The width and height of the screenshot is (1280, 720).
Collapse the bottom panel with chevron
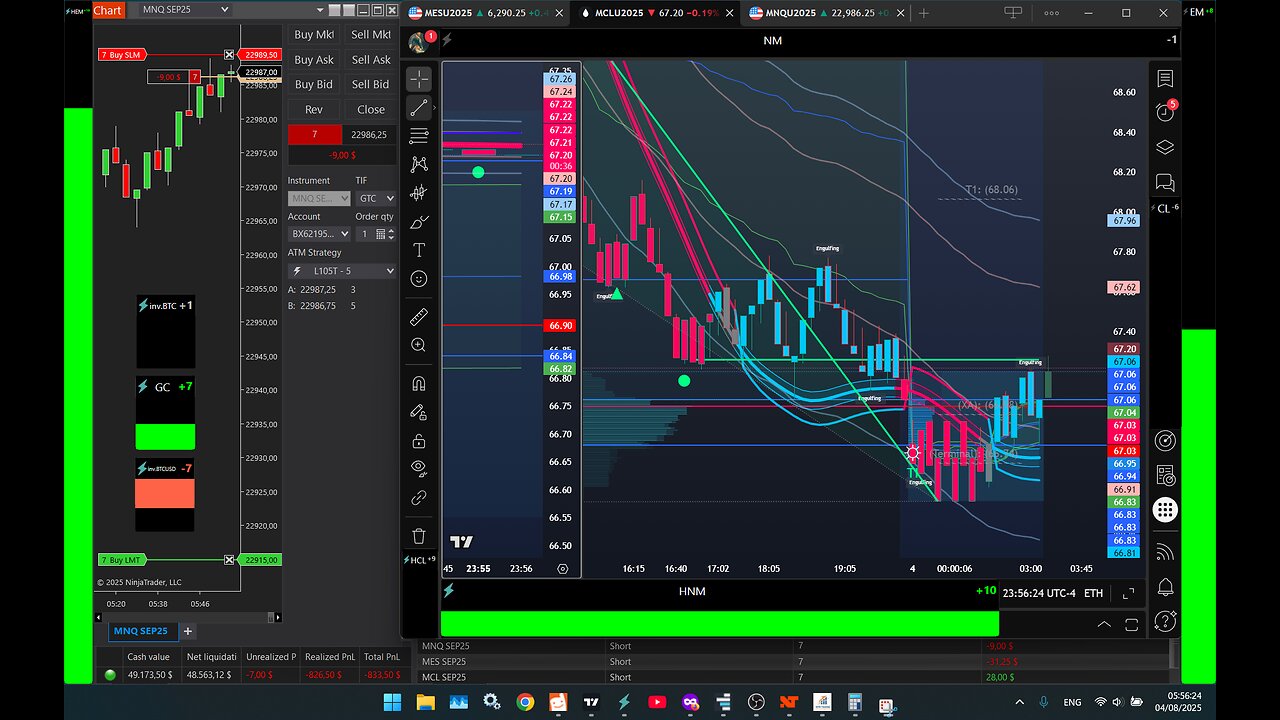(x=1104, y=624)
